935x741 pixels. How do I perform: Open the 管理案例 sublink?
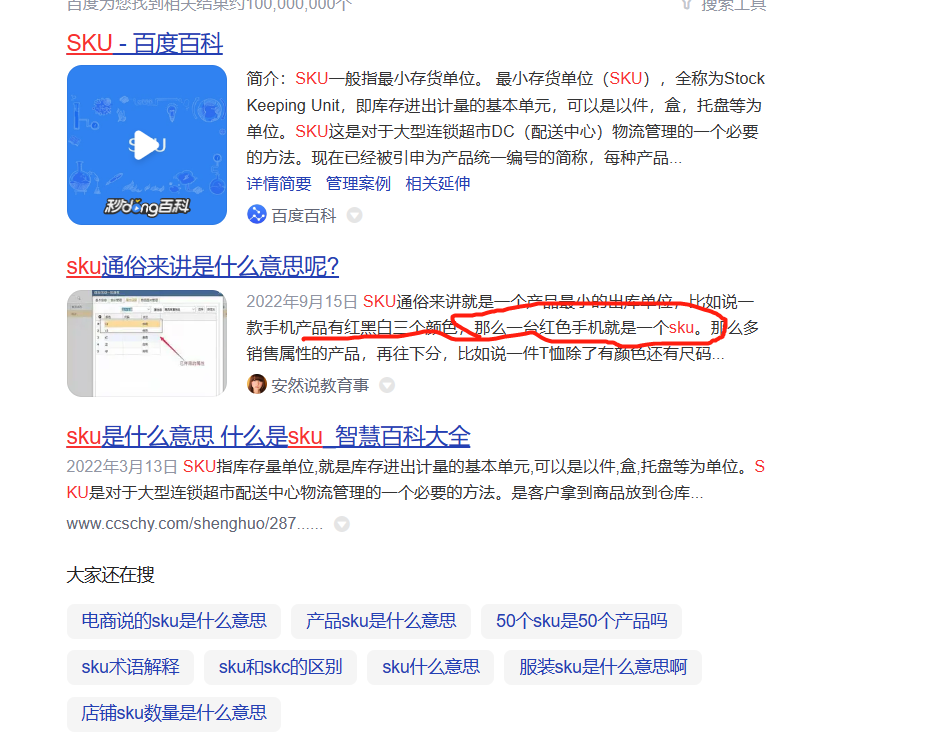pyautogui.click(x=358, y=184)
